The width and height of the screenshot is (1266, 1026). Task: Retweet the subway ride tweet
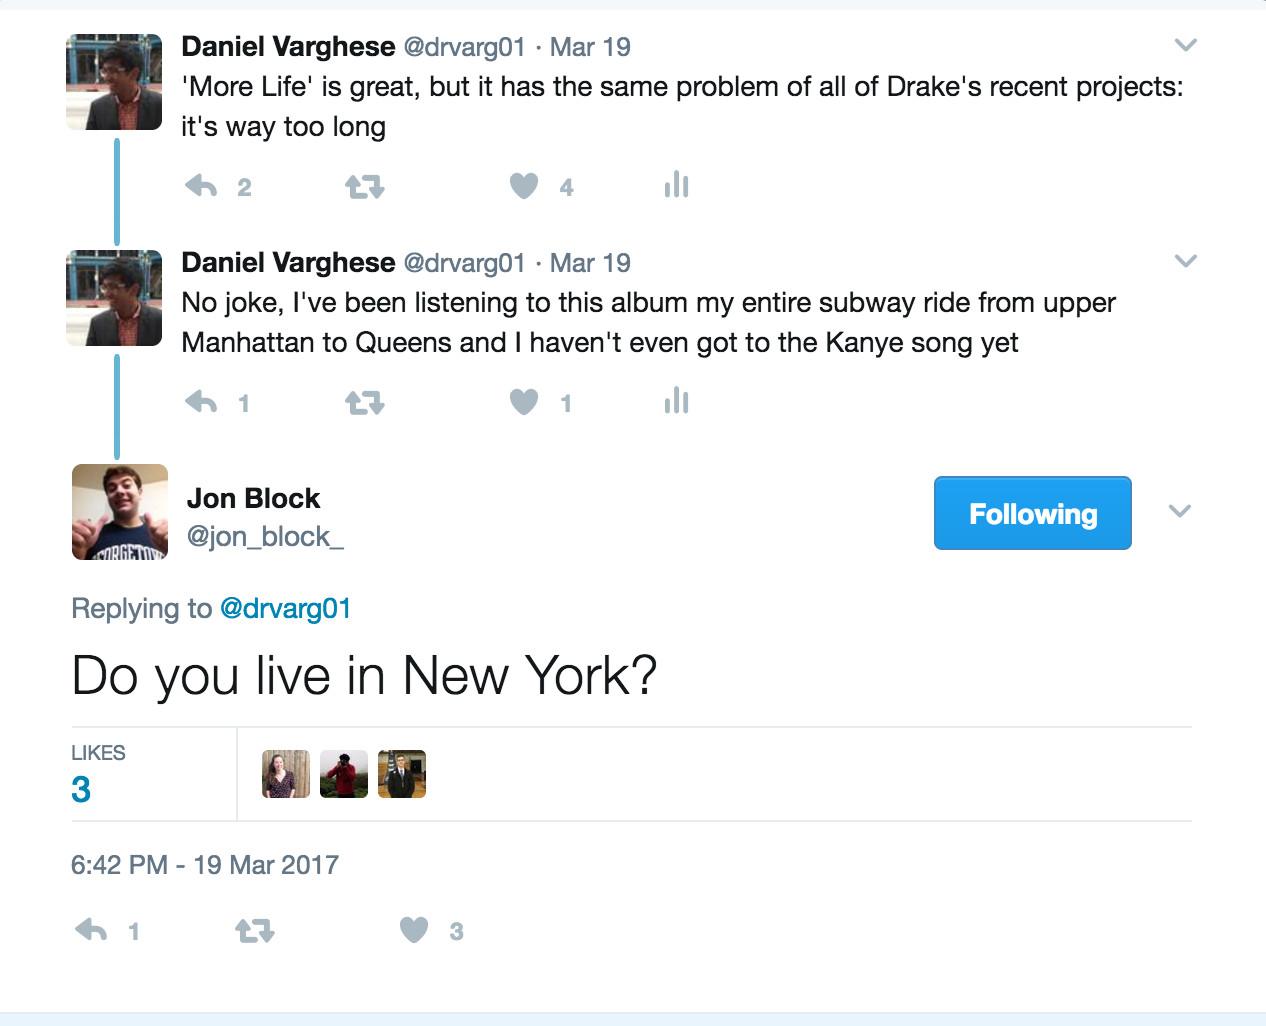(x=364, y=402)
